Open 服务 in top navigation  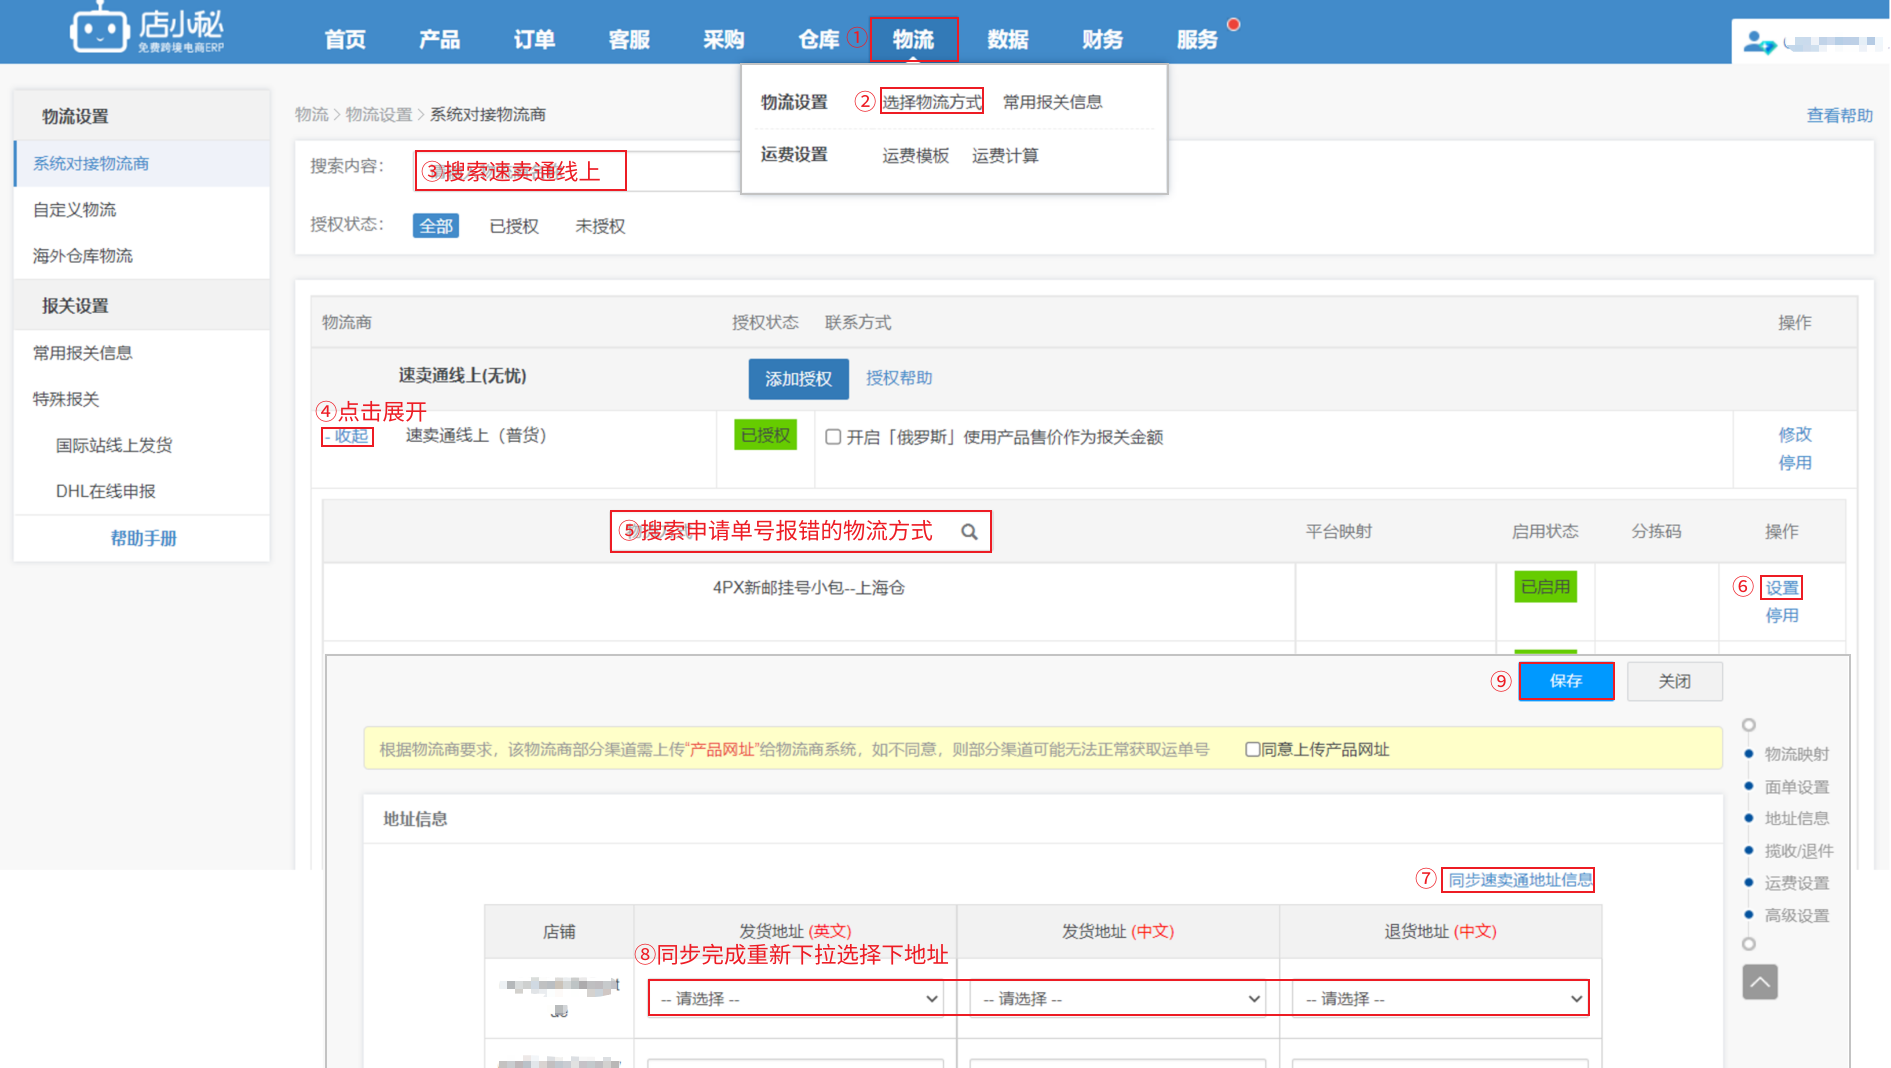(1197, 39)
